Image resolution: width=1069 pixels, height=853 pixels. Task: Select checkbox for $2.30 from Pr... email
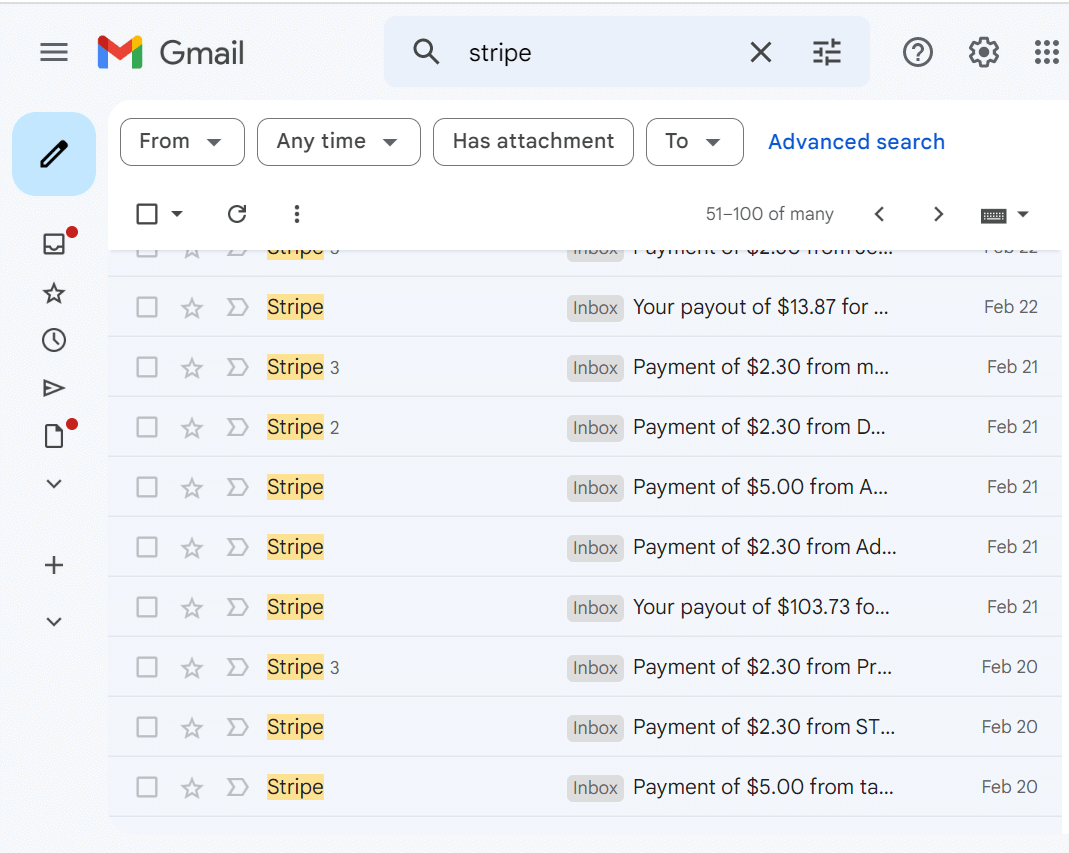click(147, 668)
